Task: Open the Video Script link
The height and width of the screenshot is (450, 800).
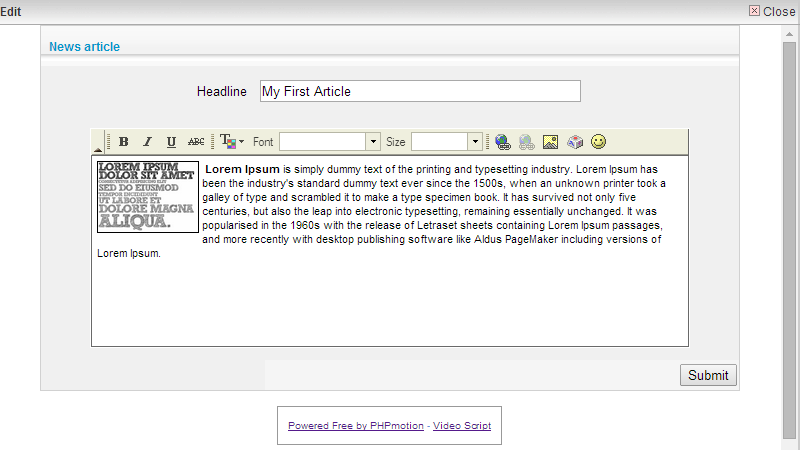Action: [462, 426]
